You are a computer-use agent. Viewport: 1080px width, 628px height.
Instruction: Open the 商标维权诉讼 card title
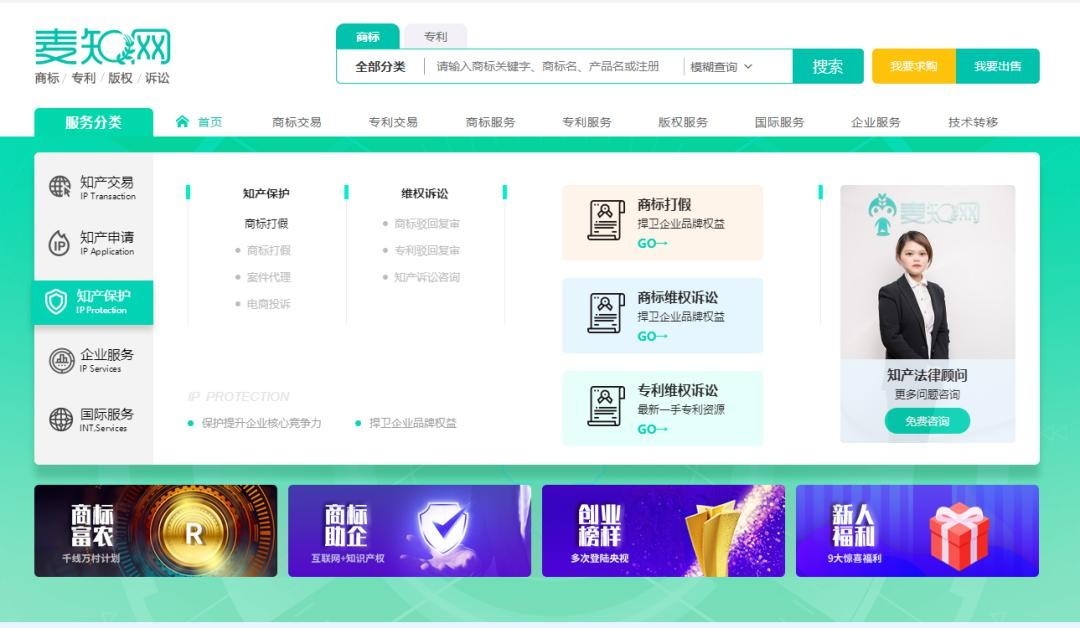[x=678, y=297]
